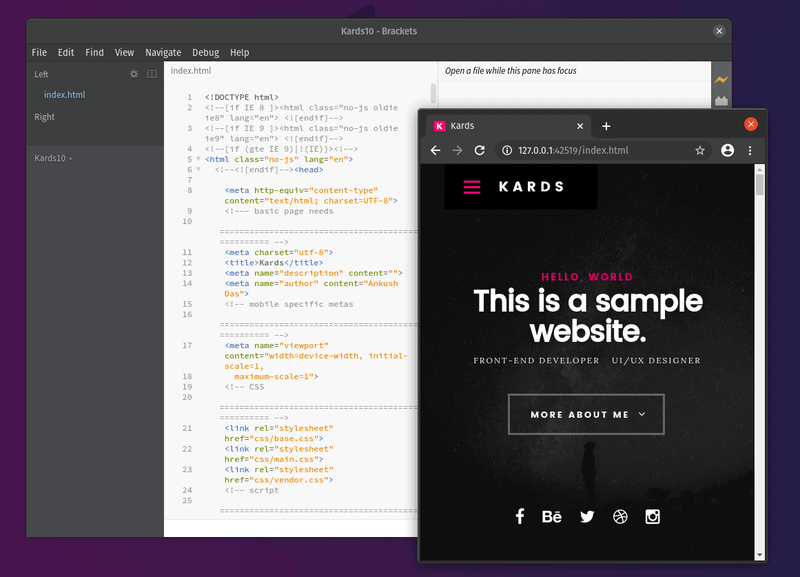Open the Debug menu in Brackets

tap(206, 52)
